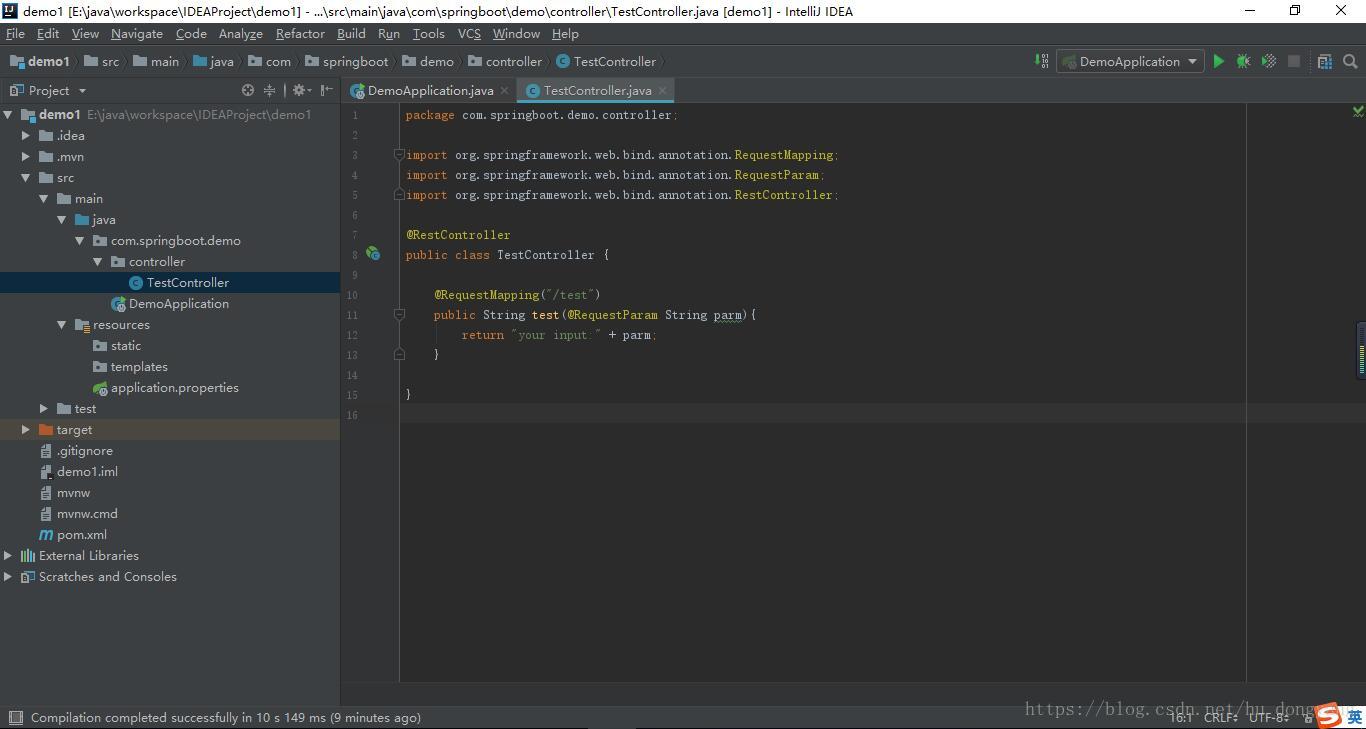This screenshot has height=729, width=1366.
Task: Click the 'return "your input:" + parm' line
Action: [x=559, y=334]
